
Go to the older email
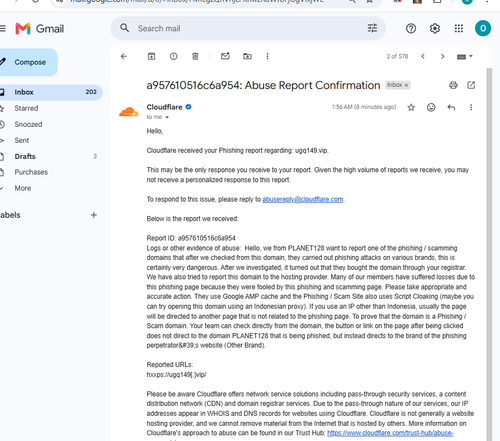tap(443, 56)
